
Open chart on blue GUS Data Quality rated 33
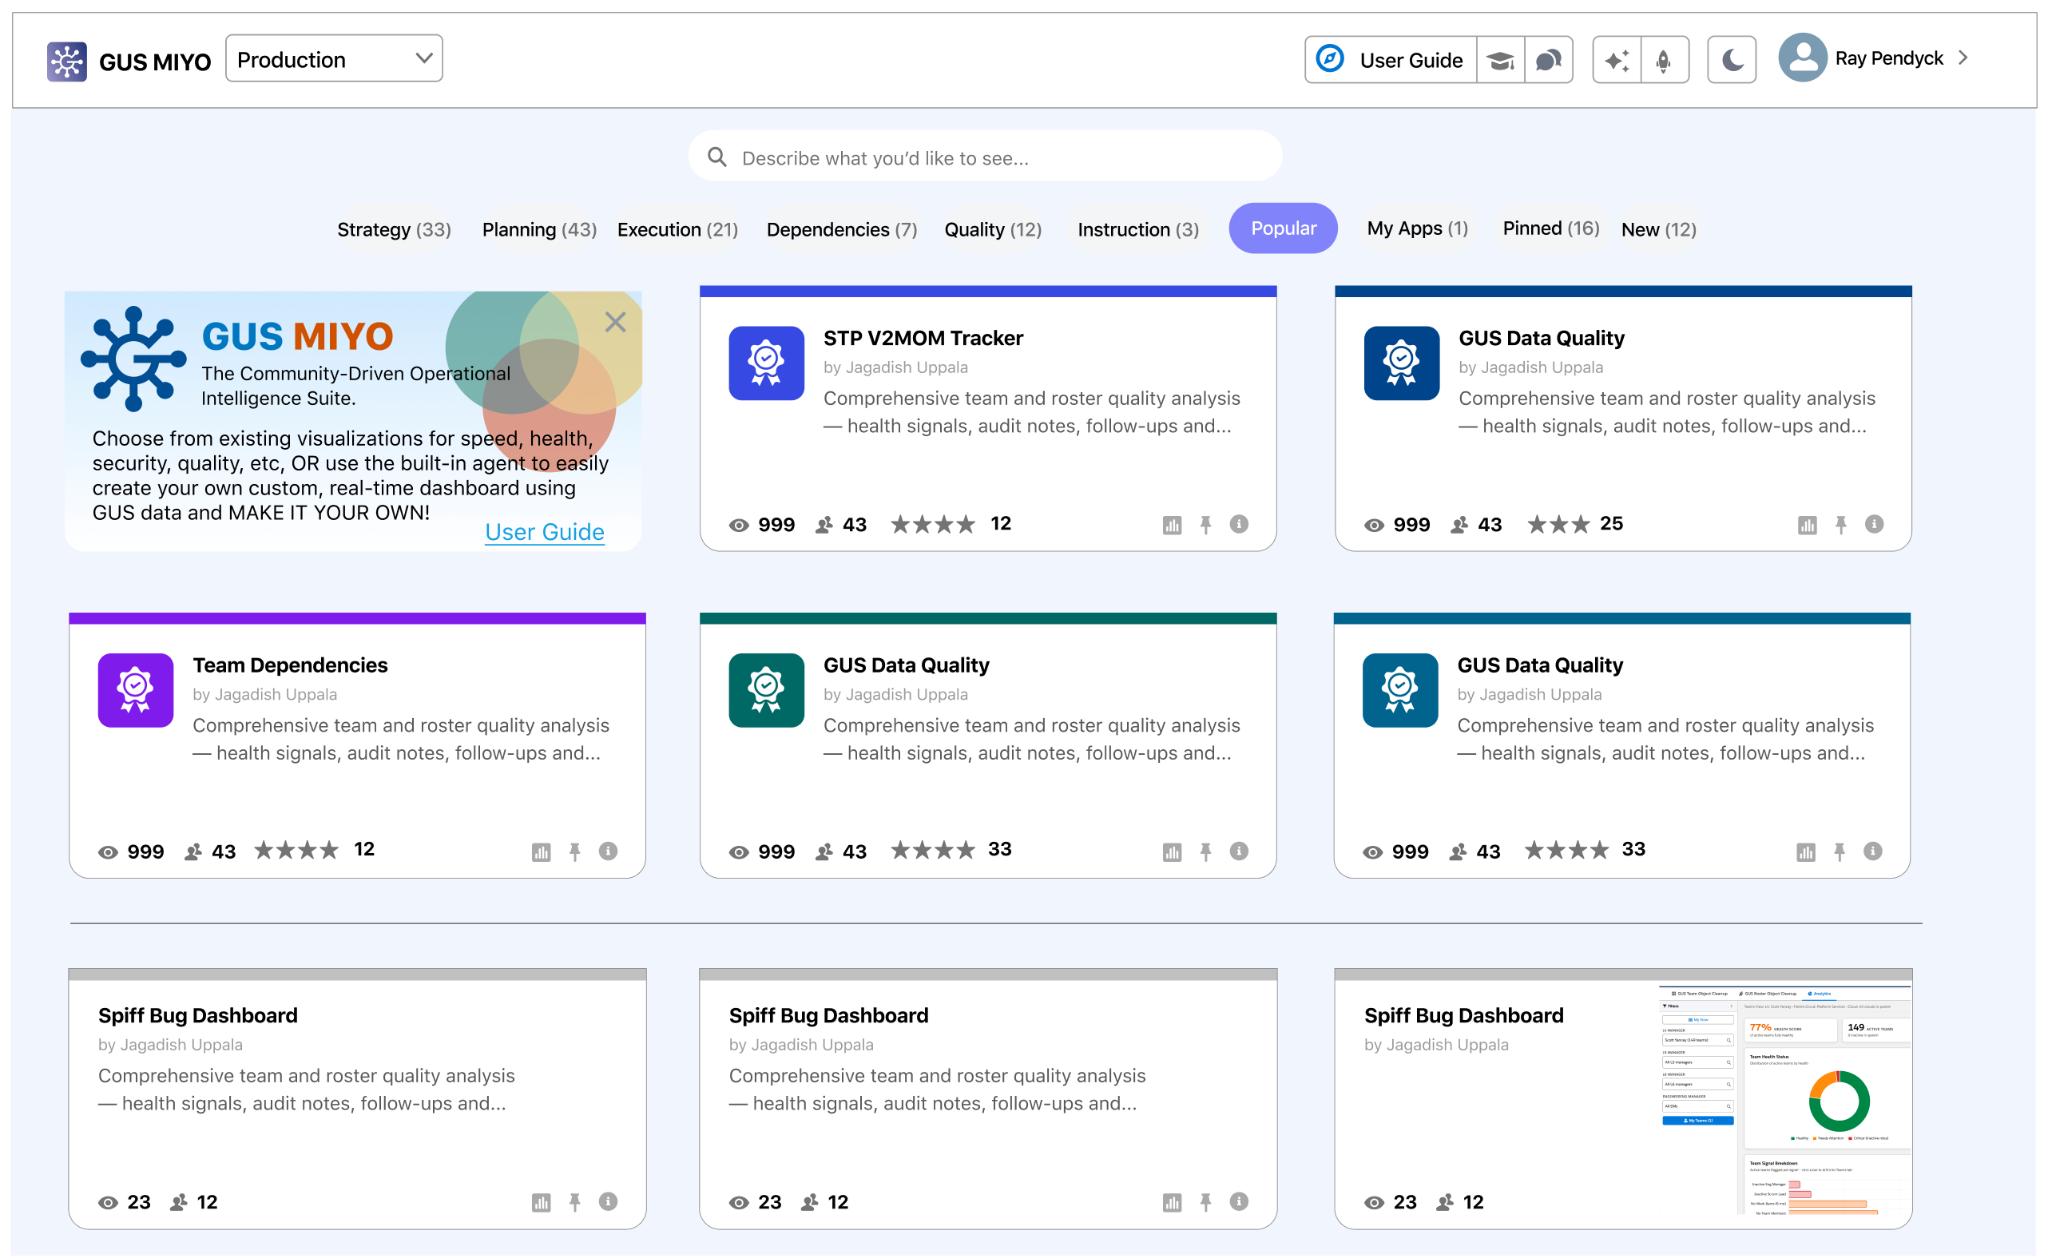coord(1805,852)
